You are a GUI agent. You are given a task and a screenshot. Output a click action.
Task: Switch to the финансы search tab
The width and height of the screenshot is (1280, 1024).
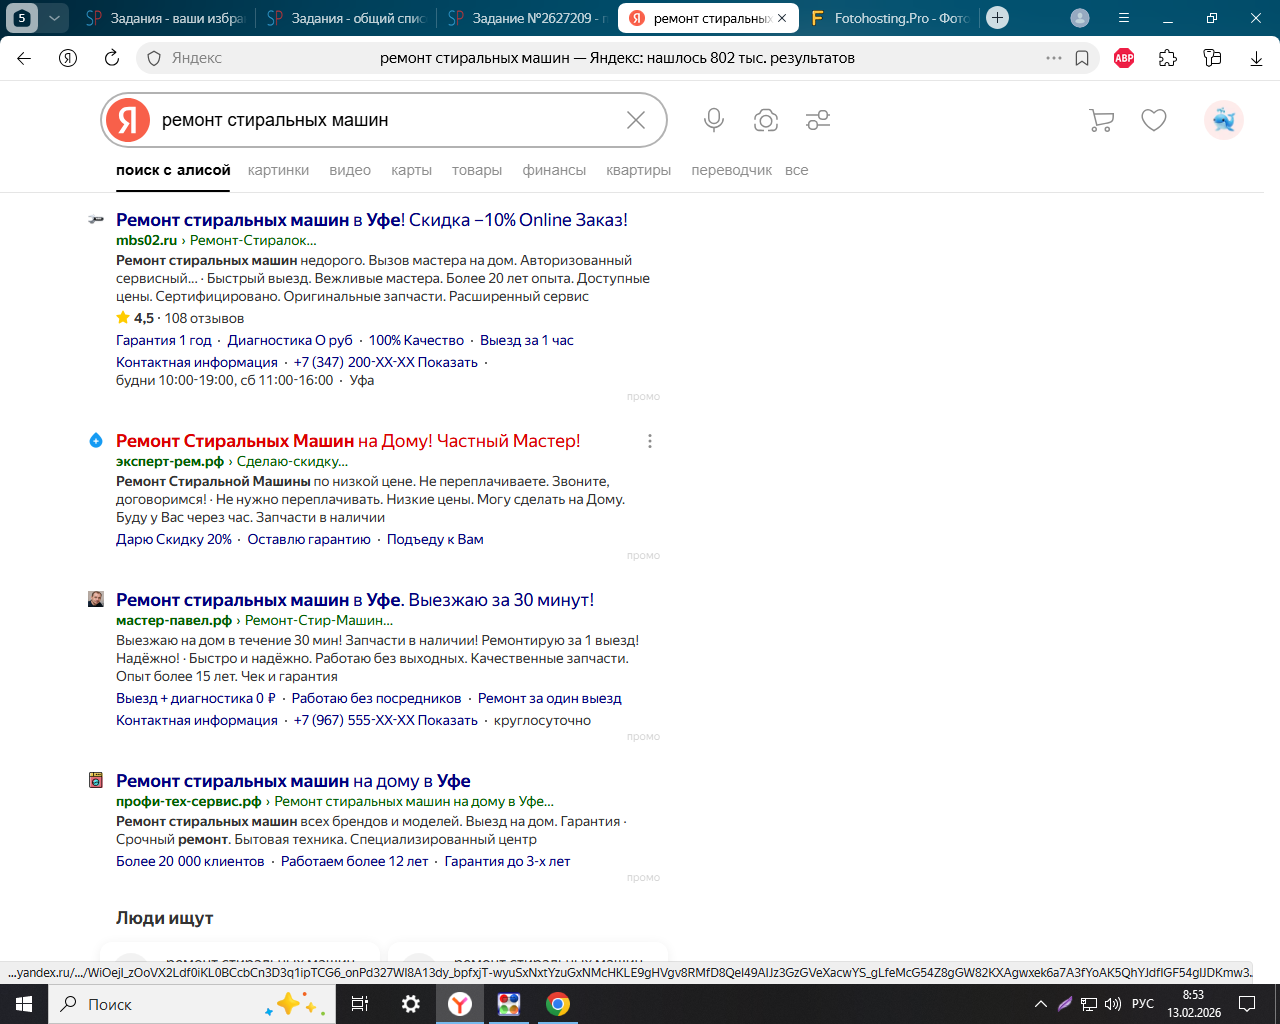point(554,170)
